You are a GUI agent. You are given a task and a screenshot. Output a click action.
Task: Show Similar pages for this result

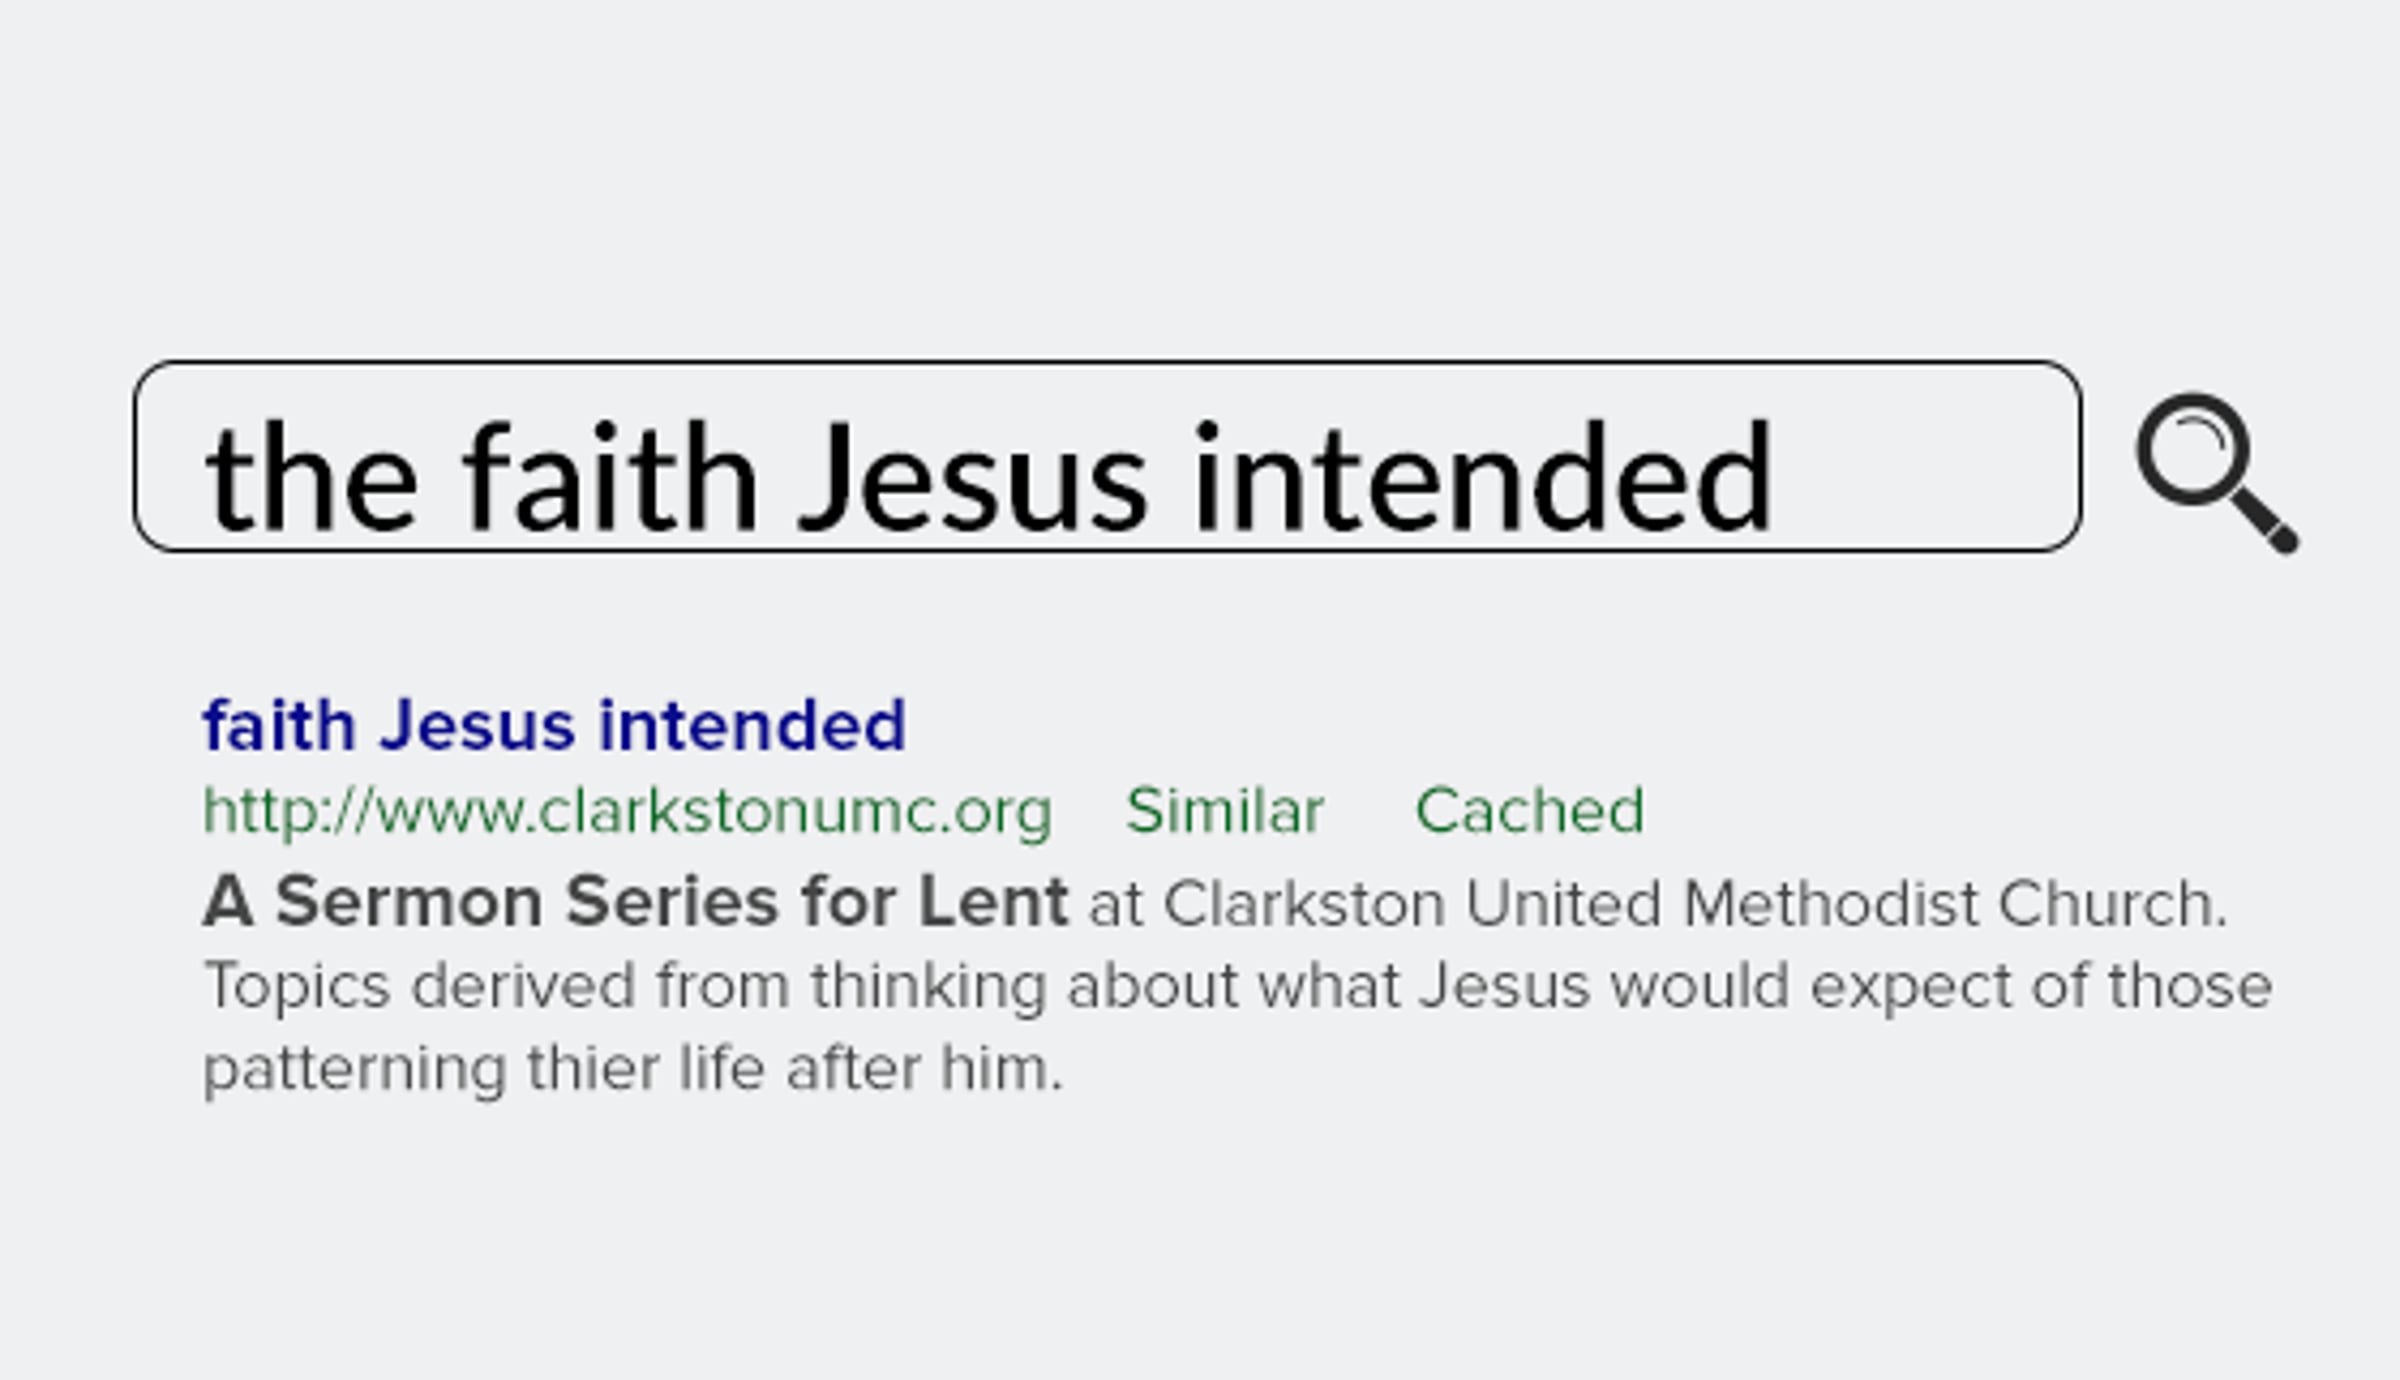click(x=1224, y=810)
